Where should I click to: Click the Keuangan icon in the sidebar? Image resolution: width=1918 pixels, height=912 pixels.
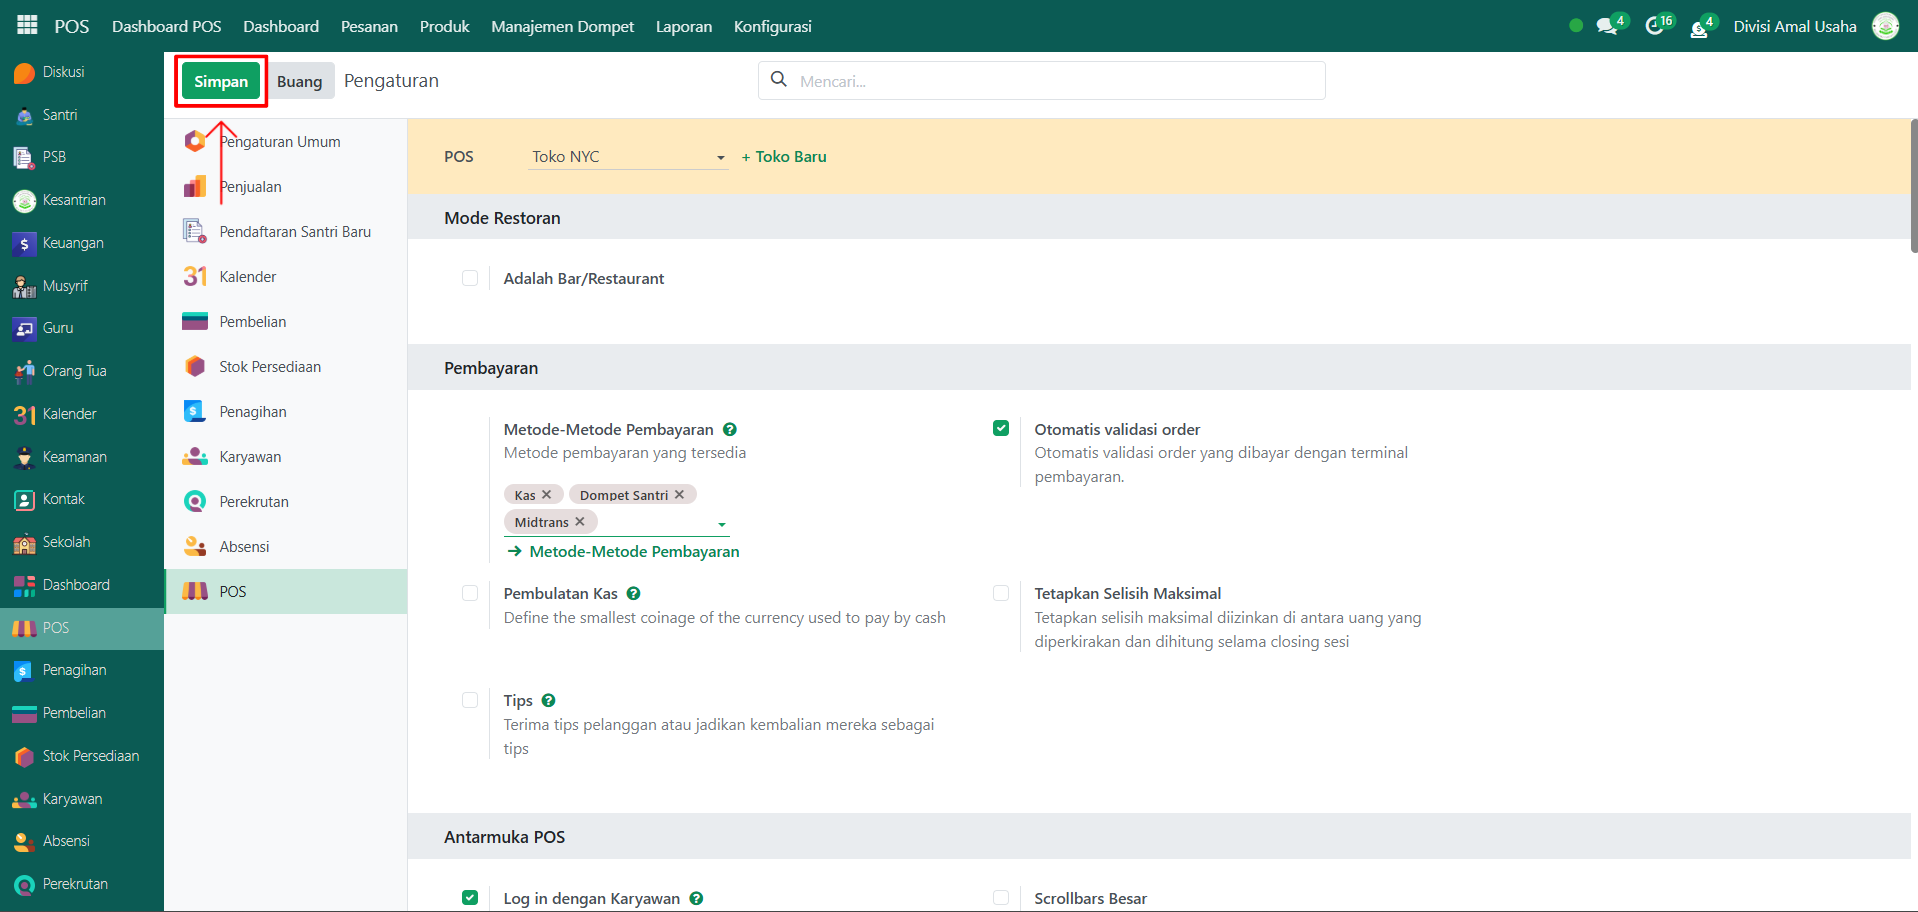24,244
